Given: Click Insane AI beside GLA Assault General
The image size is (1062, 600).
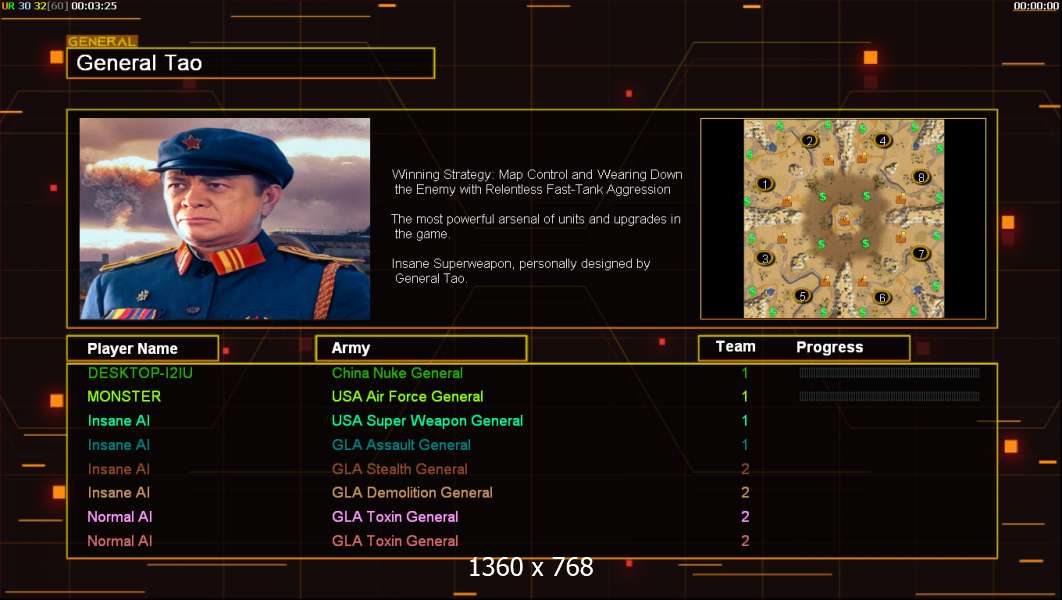Looking at the screenshot, I should coord(119,445).
